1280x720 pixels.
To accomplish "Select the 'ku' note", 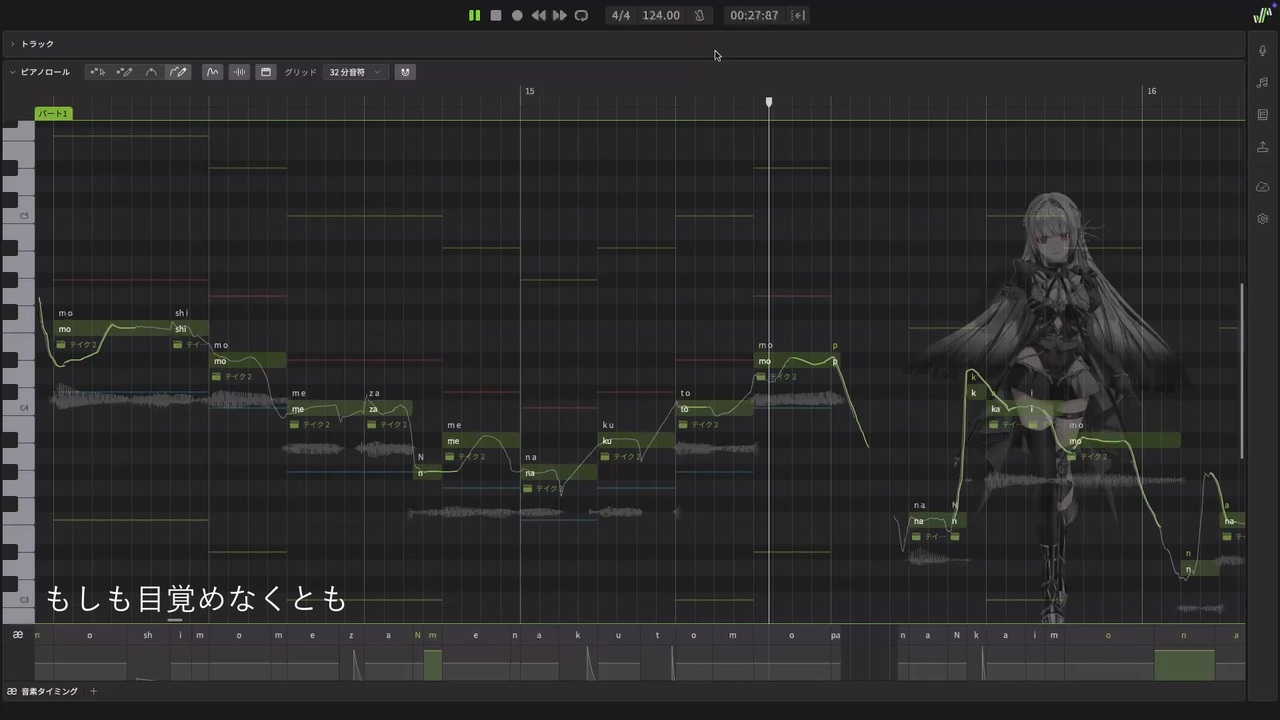I will (636, 441).
